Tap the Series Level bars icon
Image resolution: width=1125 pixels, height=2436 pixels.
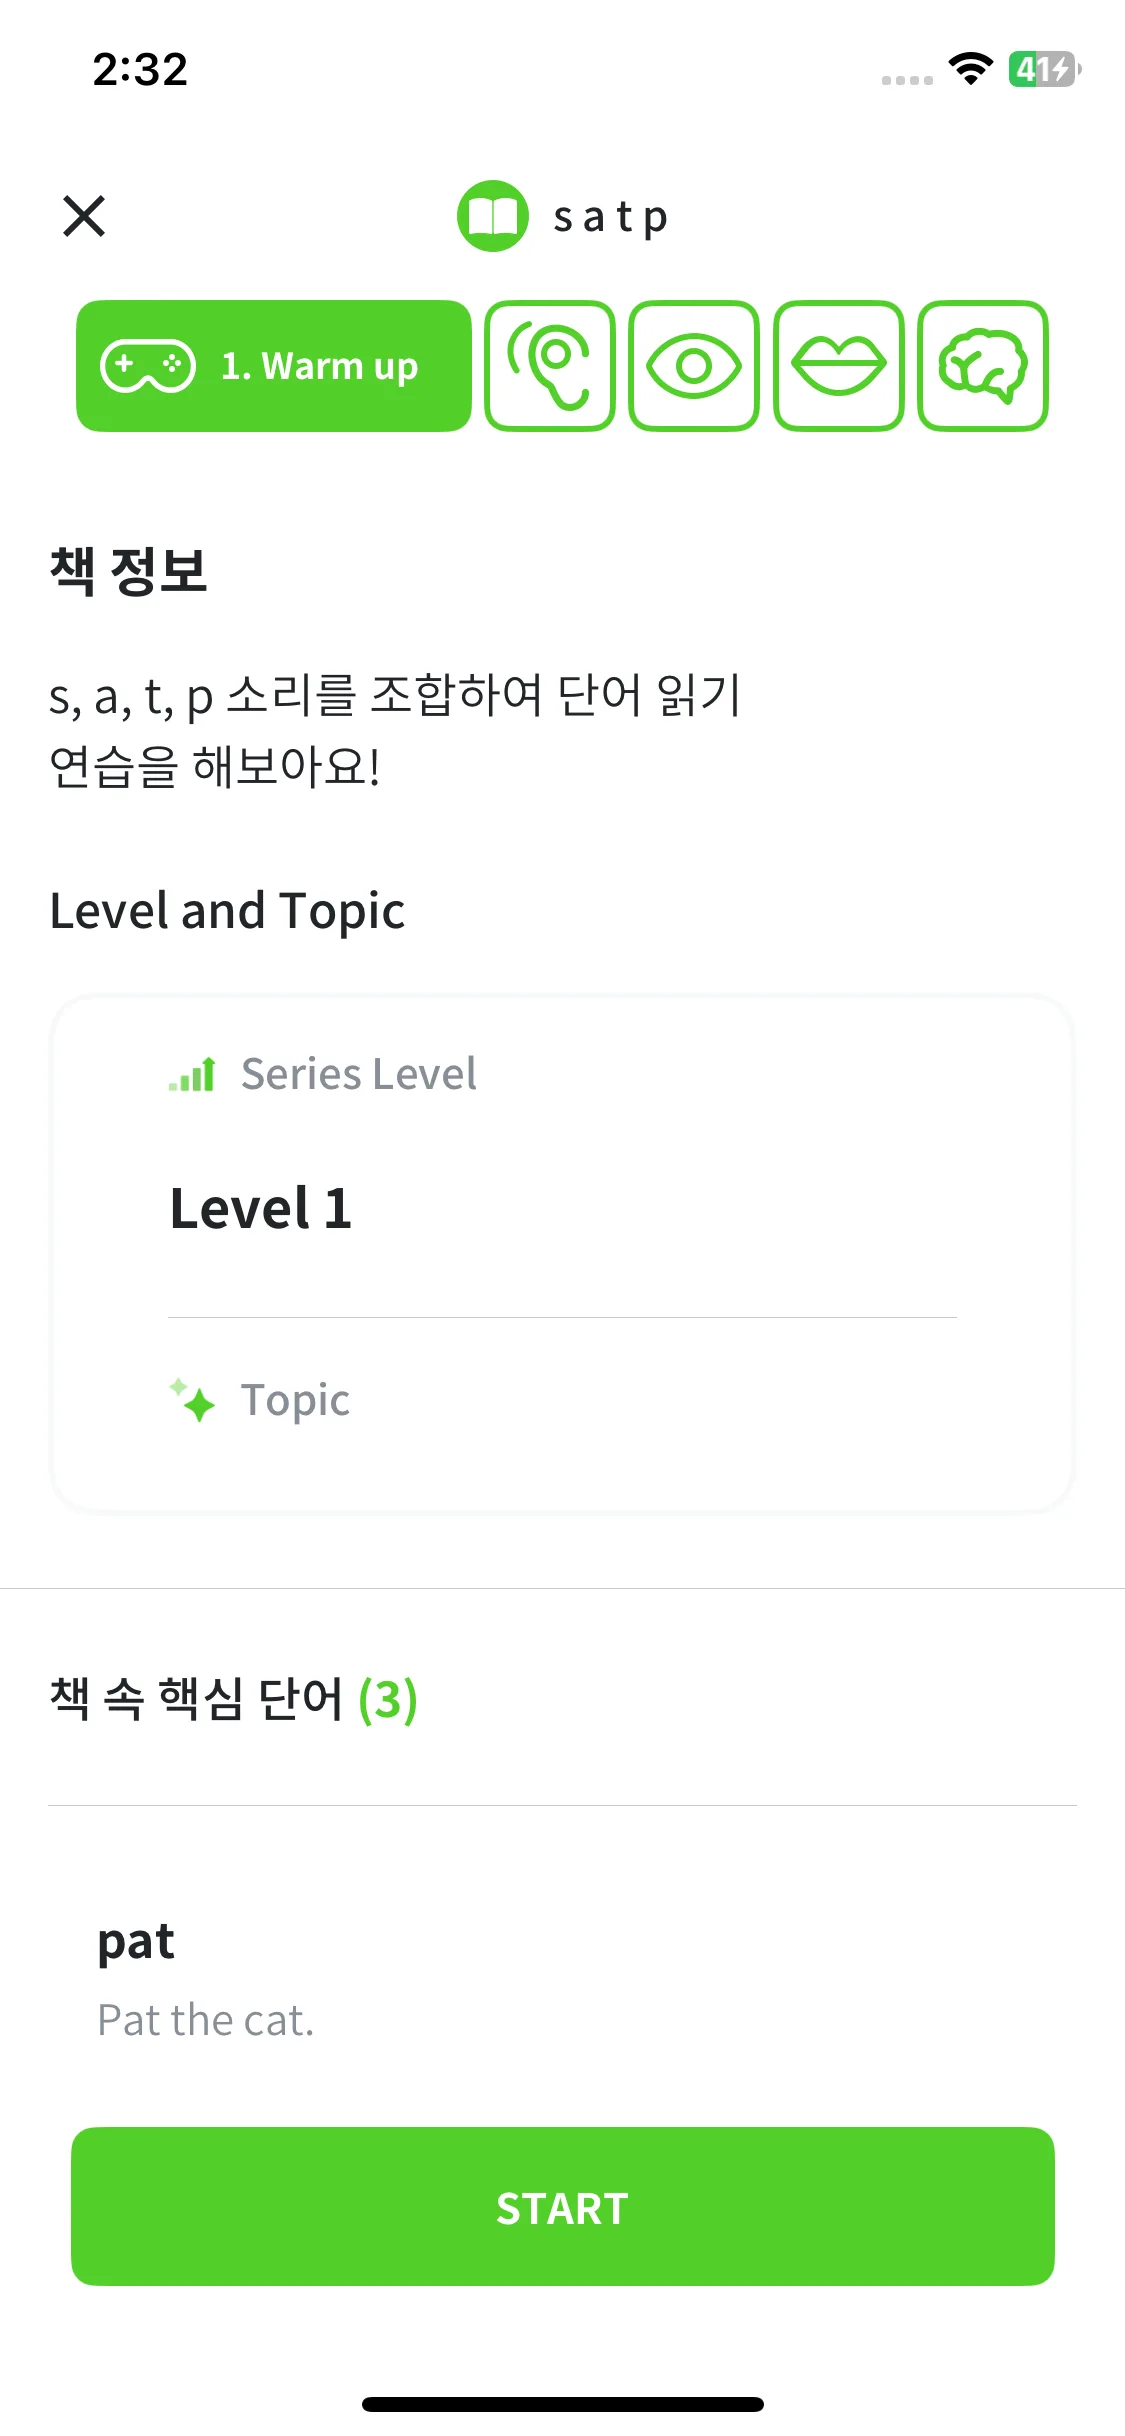coord(192,1075)
